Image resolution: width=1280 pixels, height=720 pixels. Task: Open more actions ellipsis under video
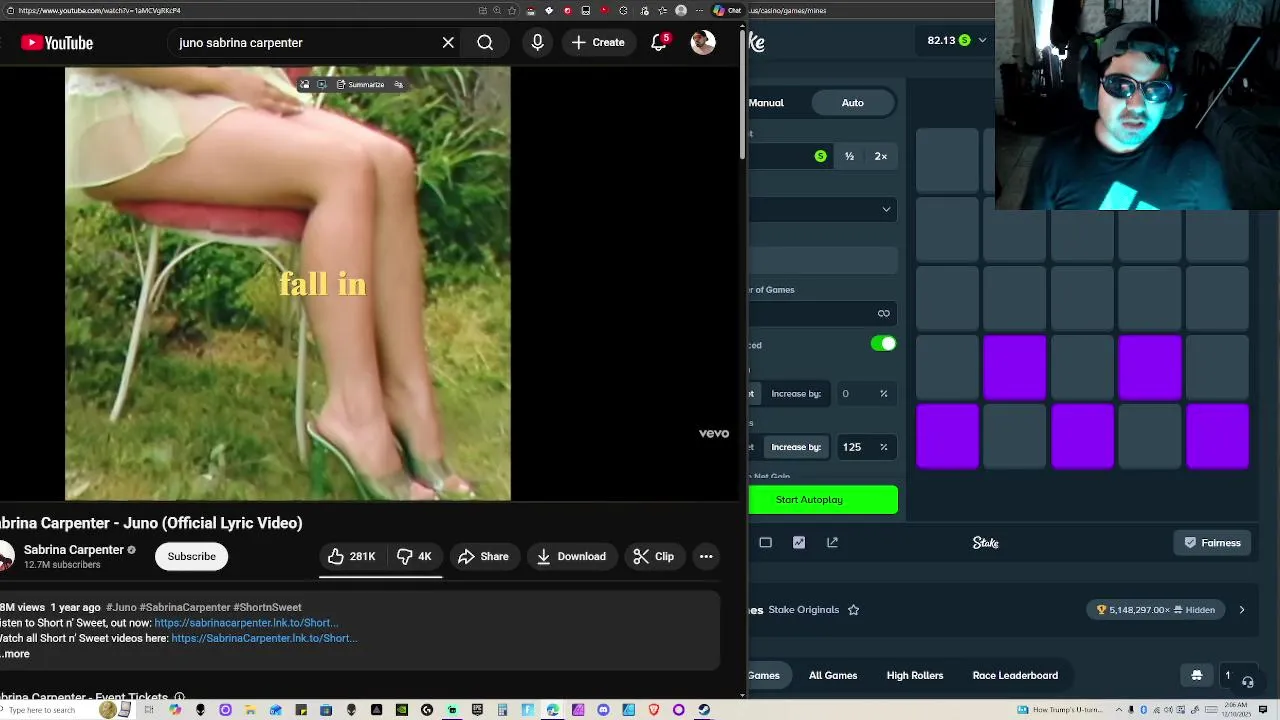coord(706,556)
